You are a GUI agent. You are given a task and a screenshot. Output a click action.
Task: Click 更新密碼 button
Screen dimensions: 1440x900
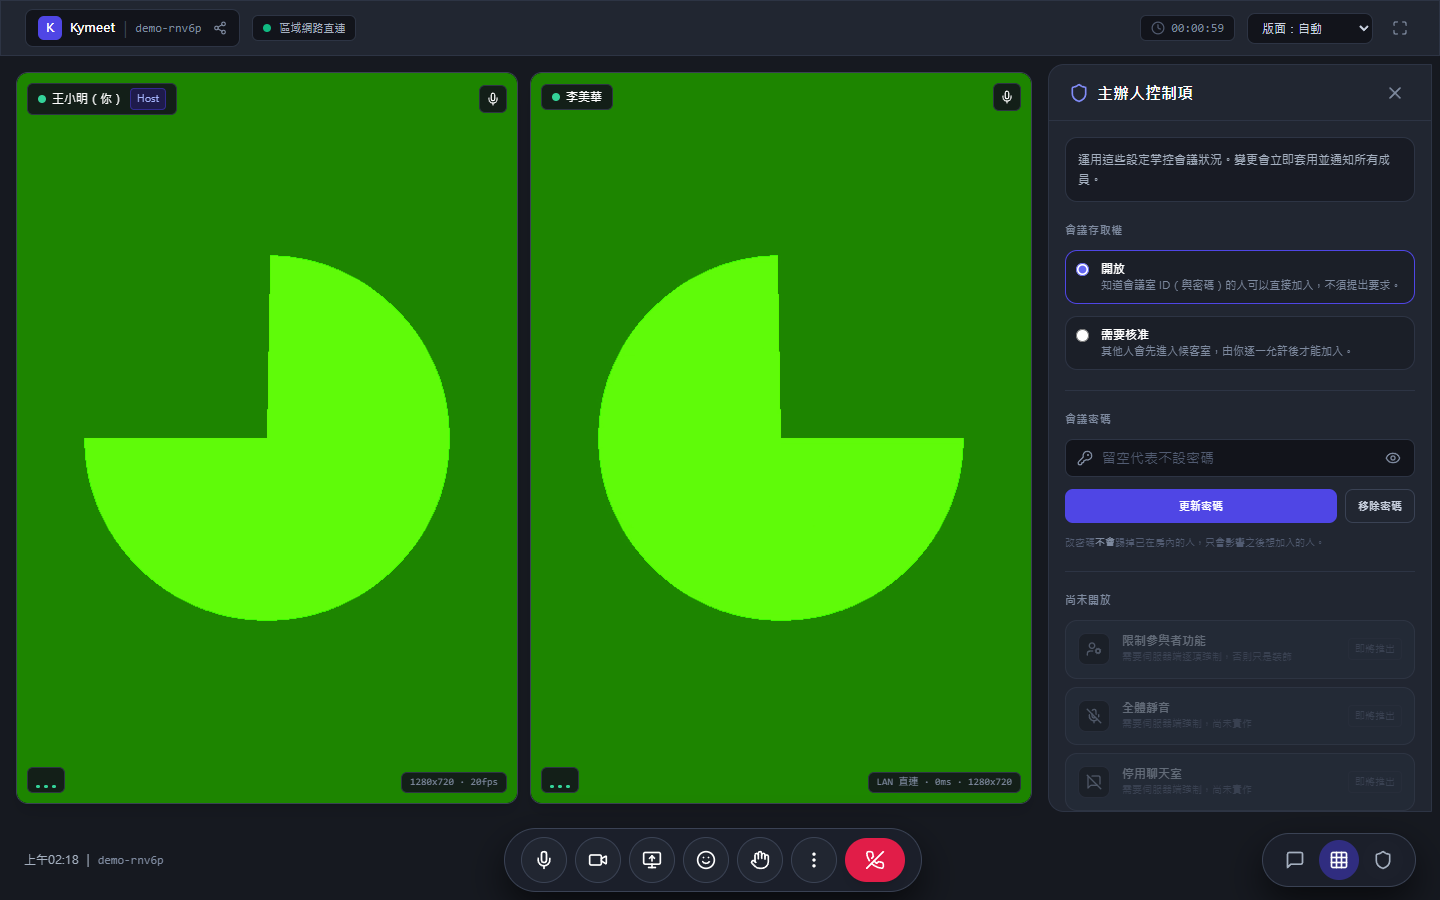(1201, 506)
